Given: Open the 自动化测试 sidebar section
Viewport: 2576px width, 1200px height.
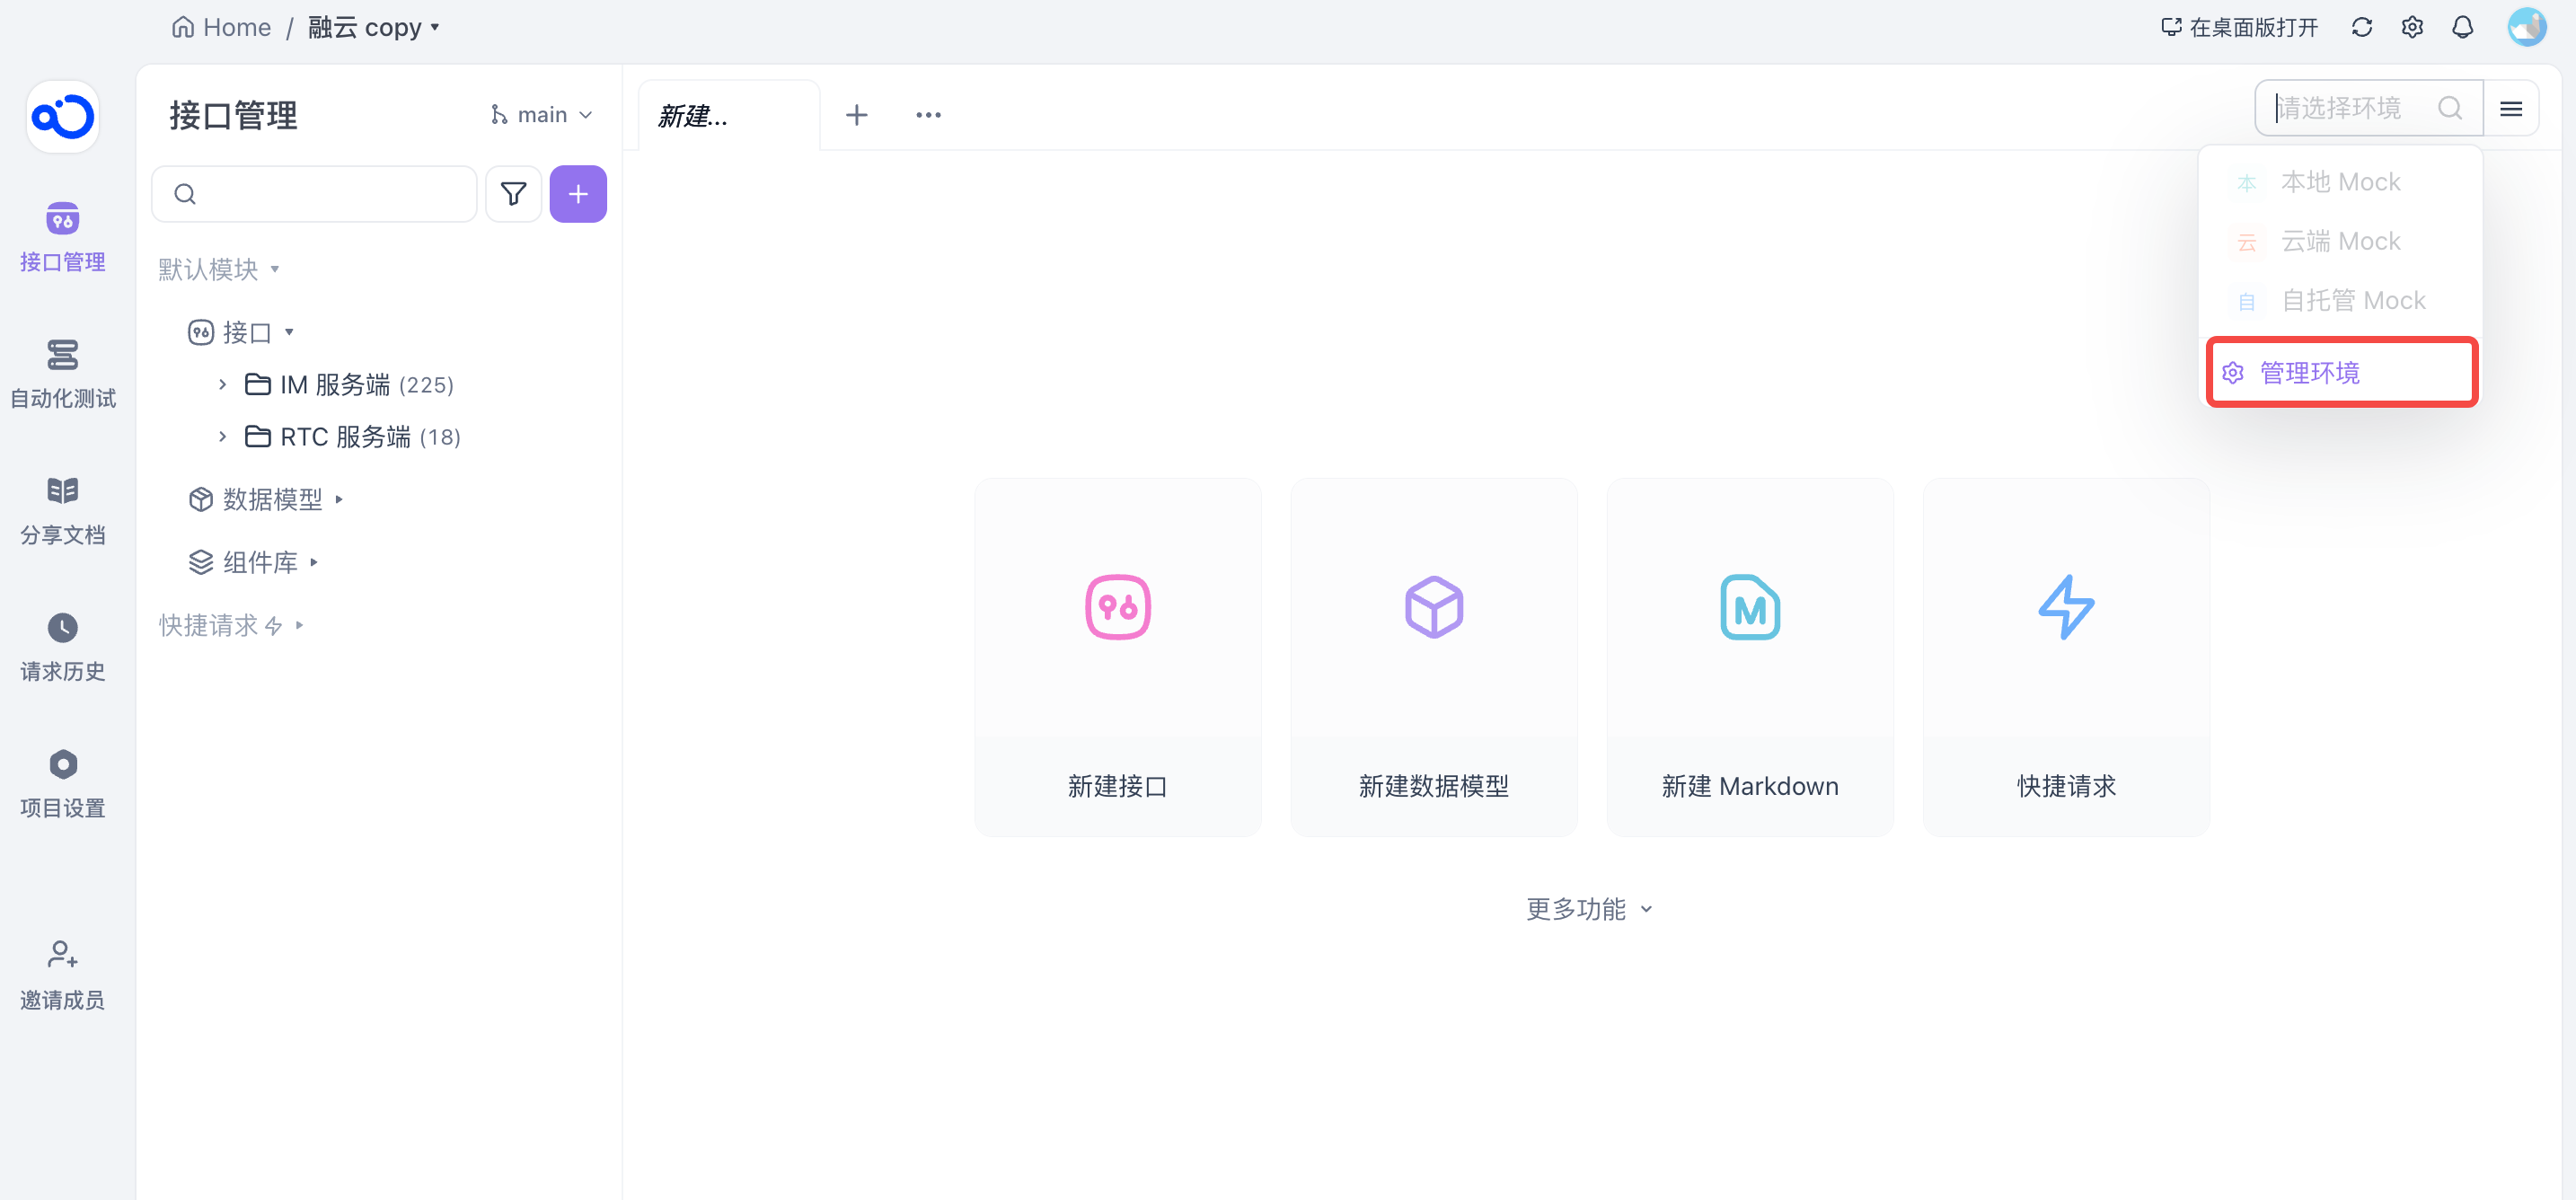Looking at the screenshot, I should click(x=62, y=374).
